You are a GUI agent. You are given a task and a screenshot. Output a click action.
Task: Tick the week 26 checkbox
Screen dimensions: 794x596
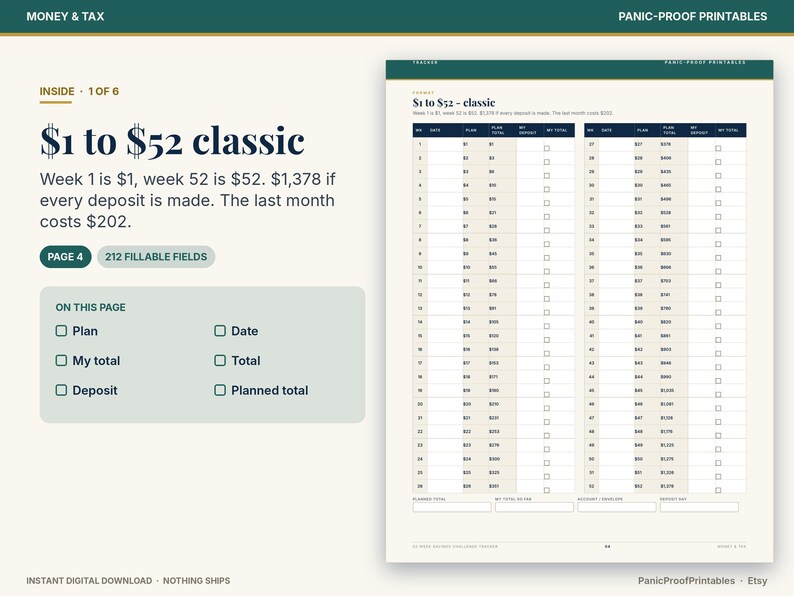tap(547, 490)
